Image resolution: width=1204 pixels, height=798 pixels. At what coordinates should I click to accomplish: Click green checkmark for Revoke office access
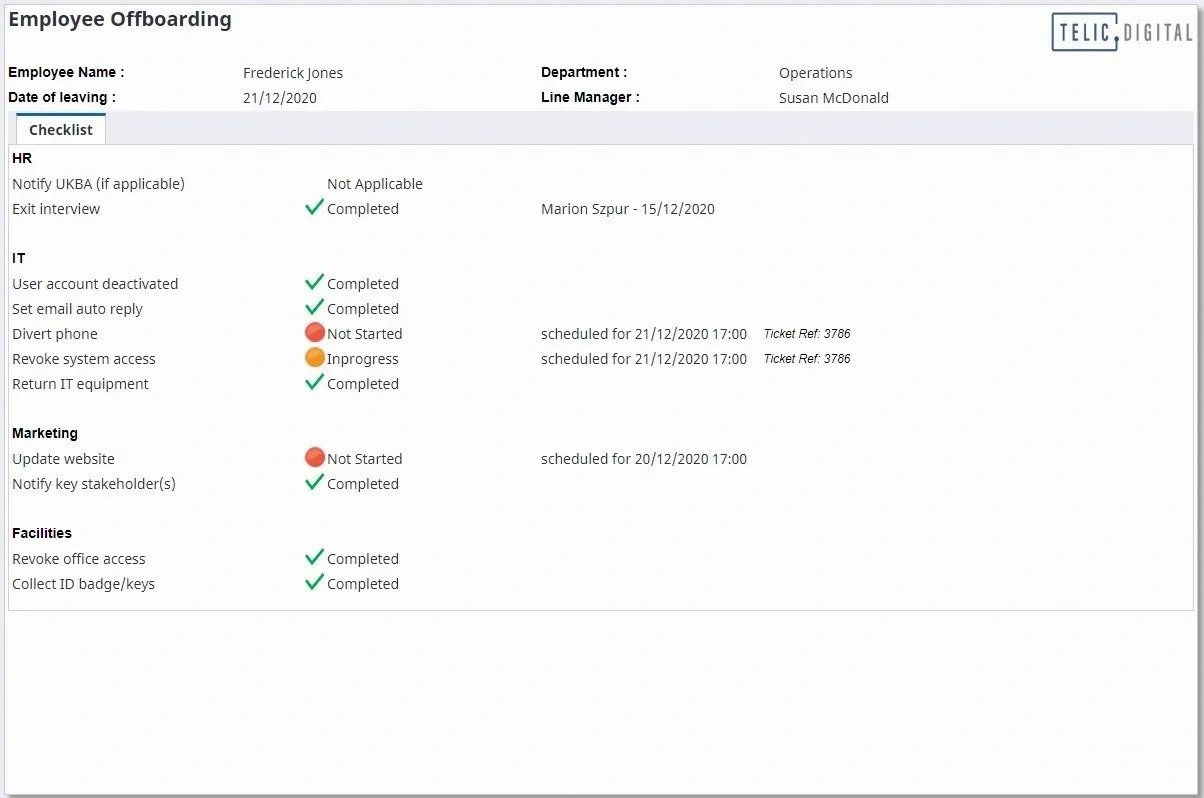pyautogui.click(x=314, y=557)
